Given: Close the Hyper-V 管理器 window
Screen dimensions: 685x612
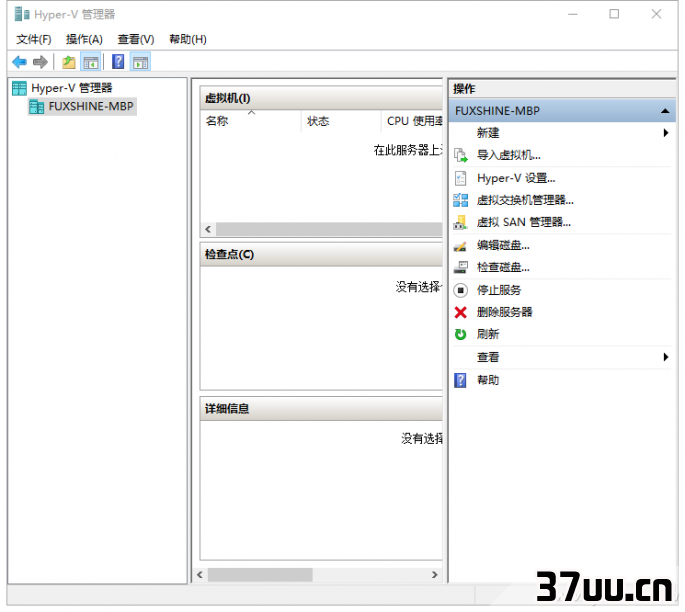Looking at the screenshot, I should coord(656,14).
